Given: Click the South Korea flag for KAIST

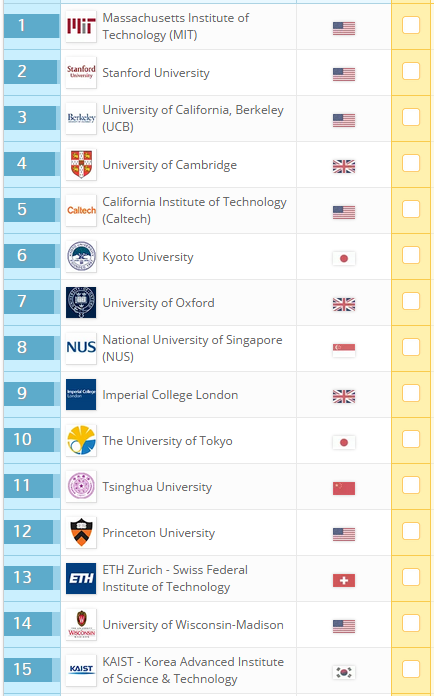Looking at the screenshot, I should (x=344, y=672).
